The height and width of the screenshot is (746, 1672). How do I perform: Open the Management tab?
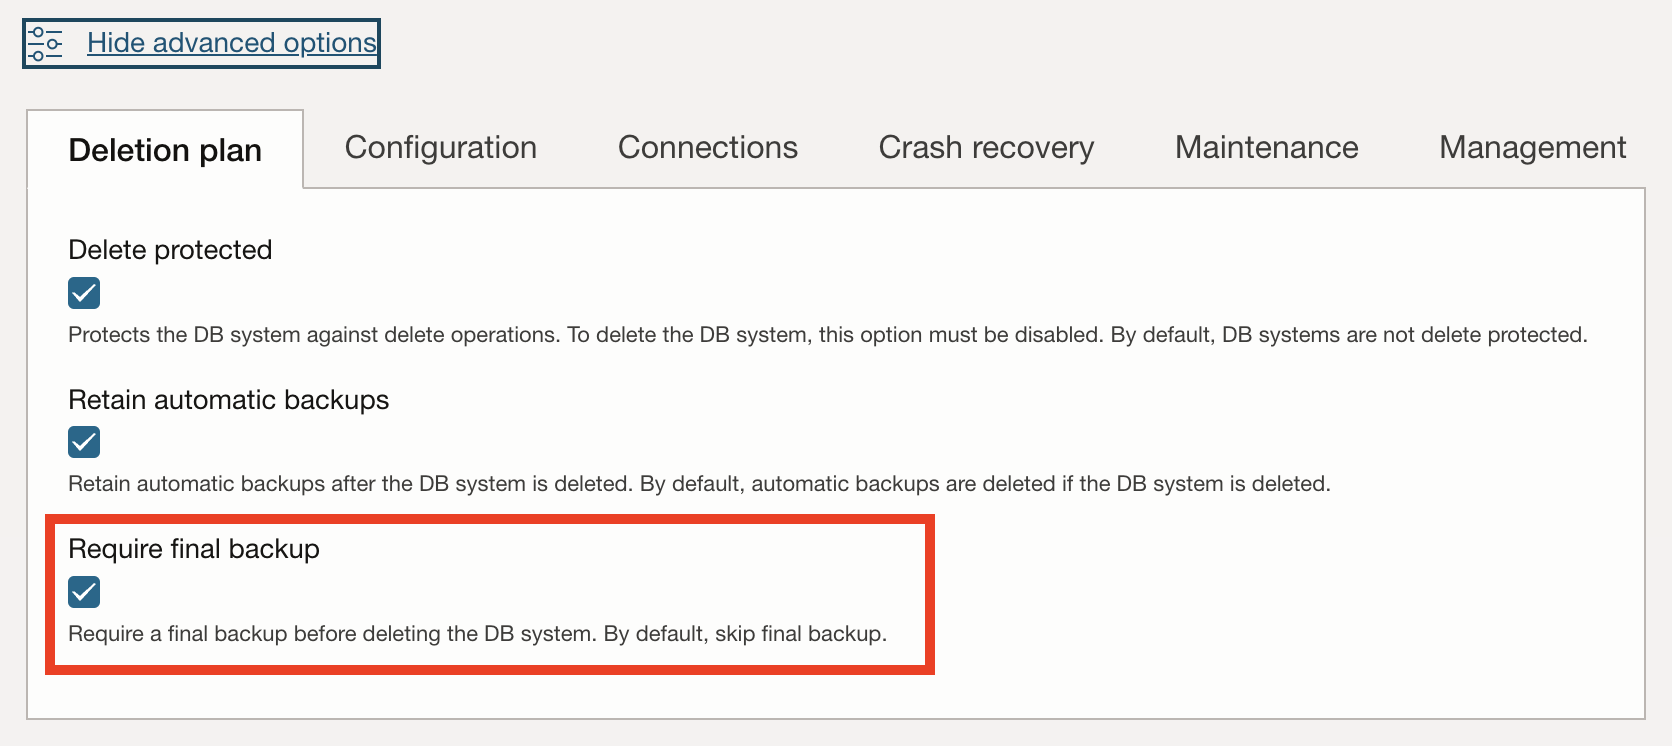(1531, 147)
